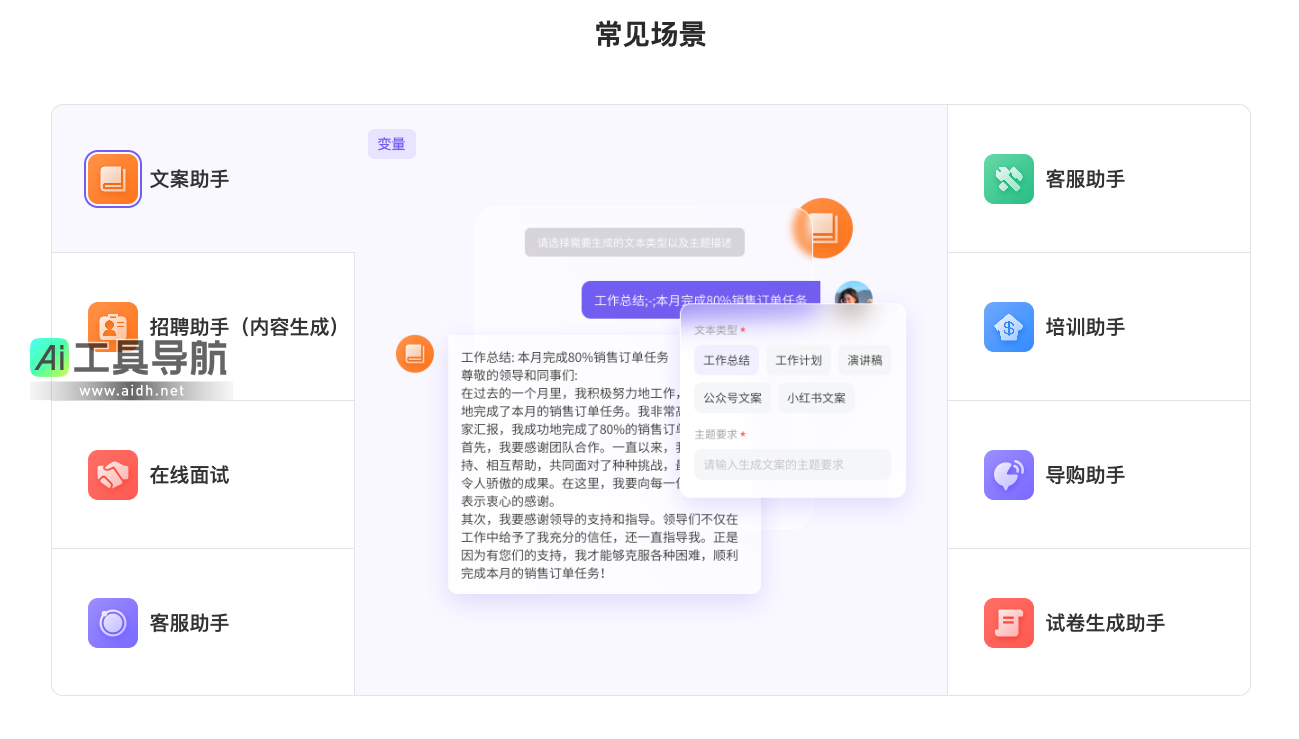Open the www.aidh.net watermark link
This screenshot has width=1299, height=739.
(x=132, y=391)
